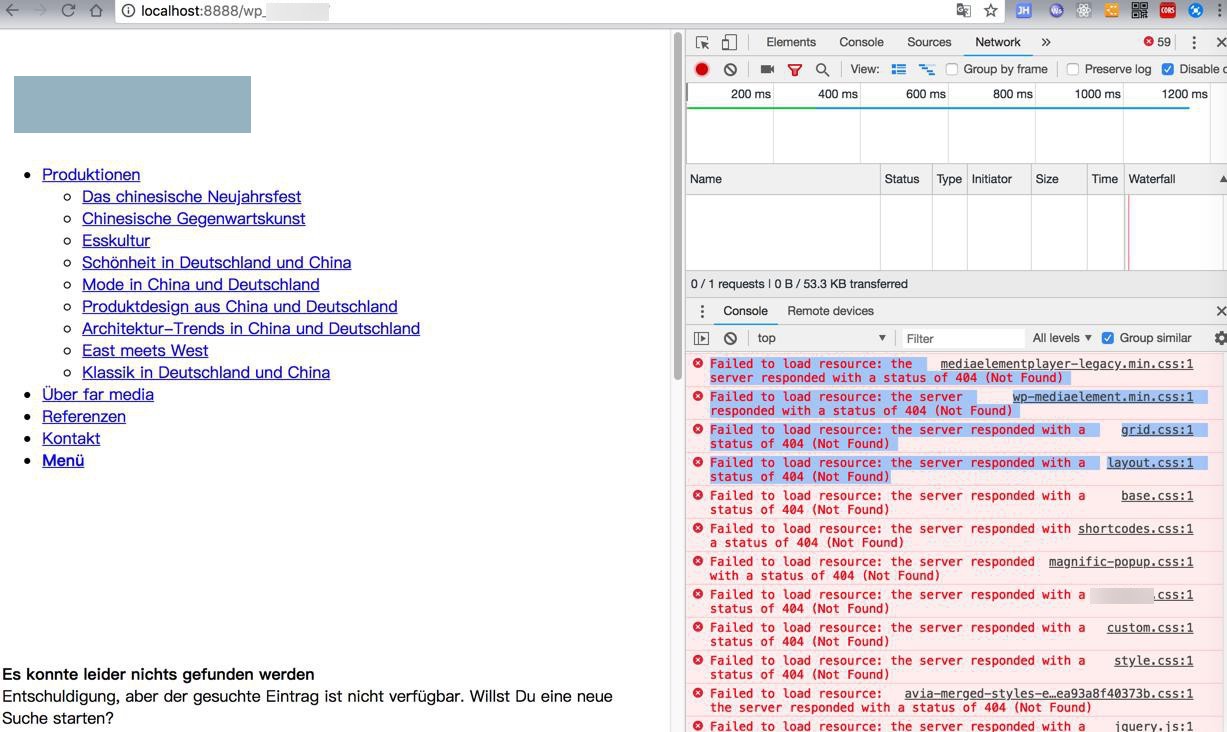View site information icon in address bar
1227x732 pixels.
[129, 11]
